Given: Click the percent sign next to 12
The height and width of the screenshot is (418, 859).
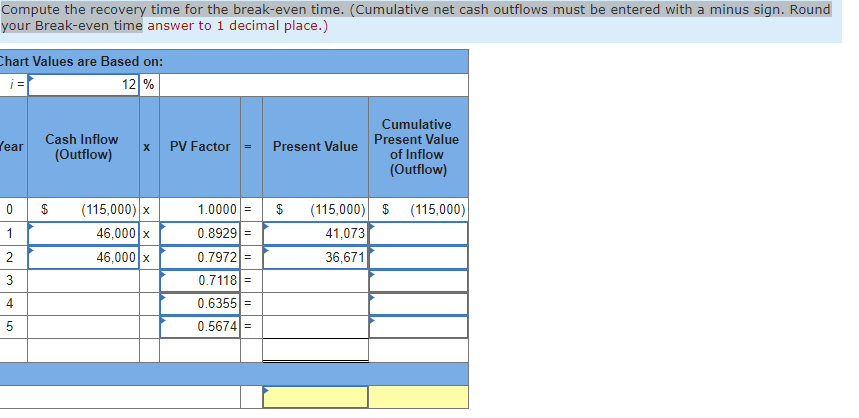Looking at the screenshot, I should click(x=149, y=85).
